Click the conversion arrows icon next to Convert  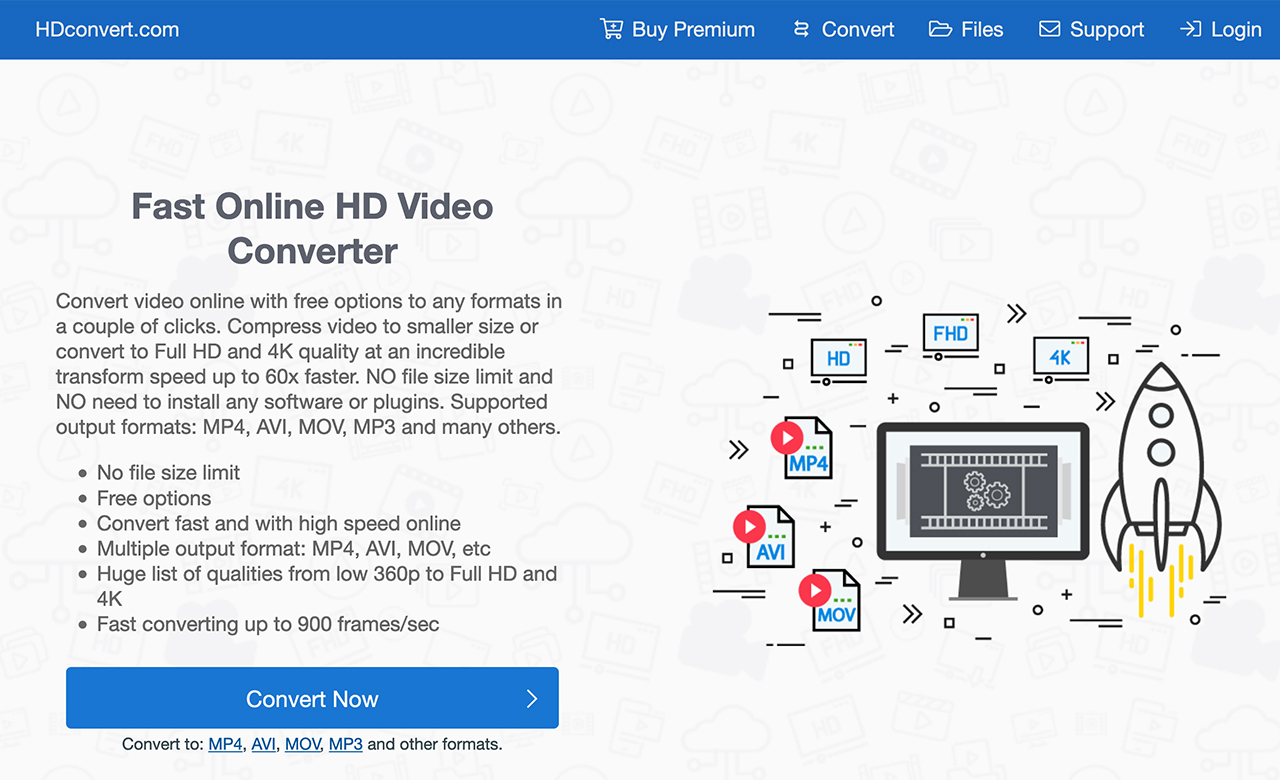point(801,29)
